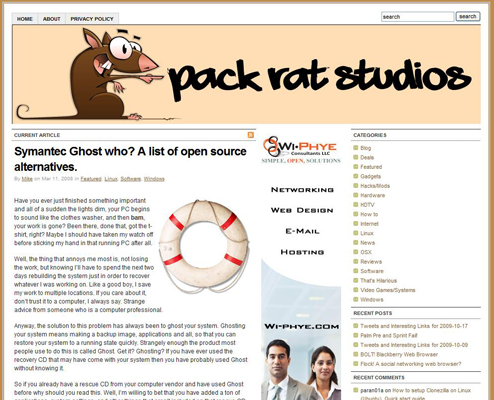Open the OSX category
The height and width of the screenshot is (400, 494).
(x=366, y=252)
